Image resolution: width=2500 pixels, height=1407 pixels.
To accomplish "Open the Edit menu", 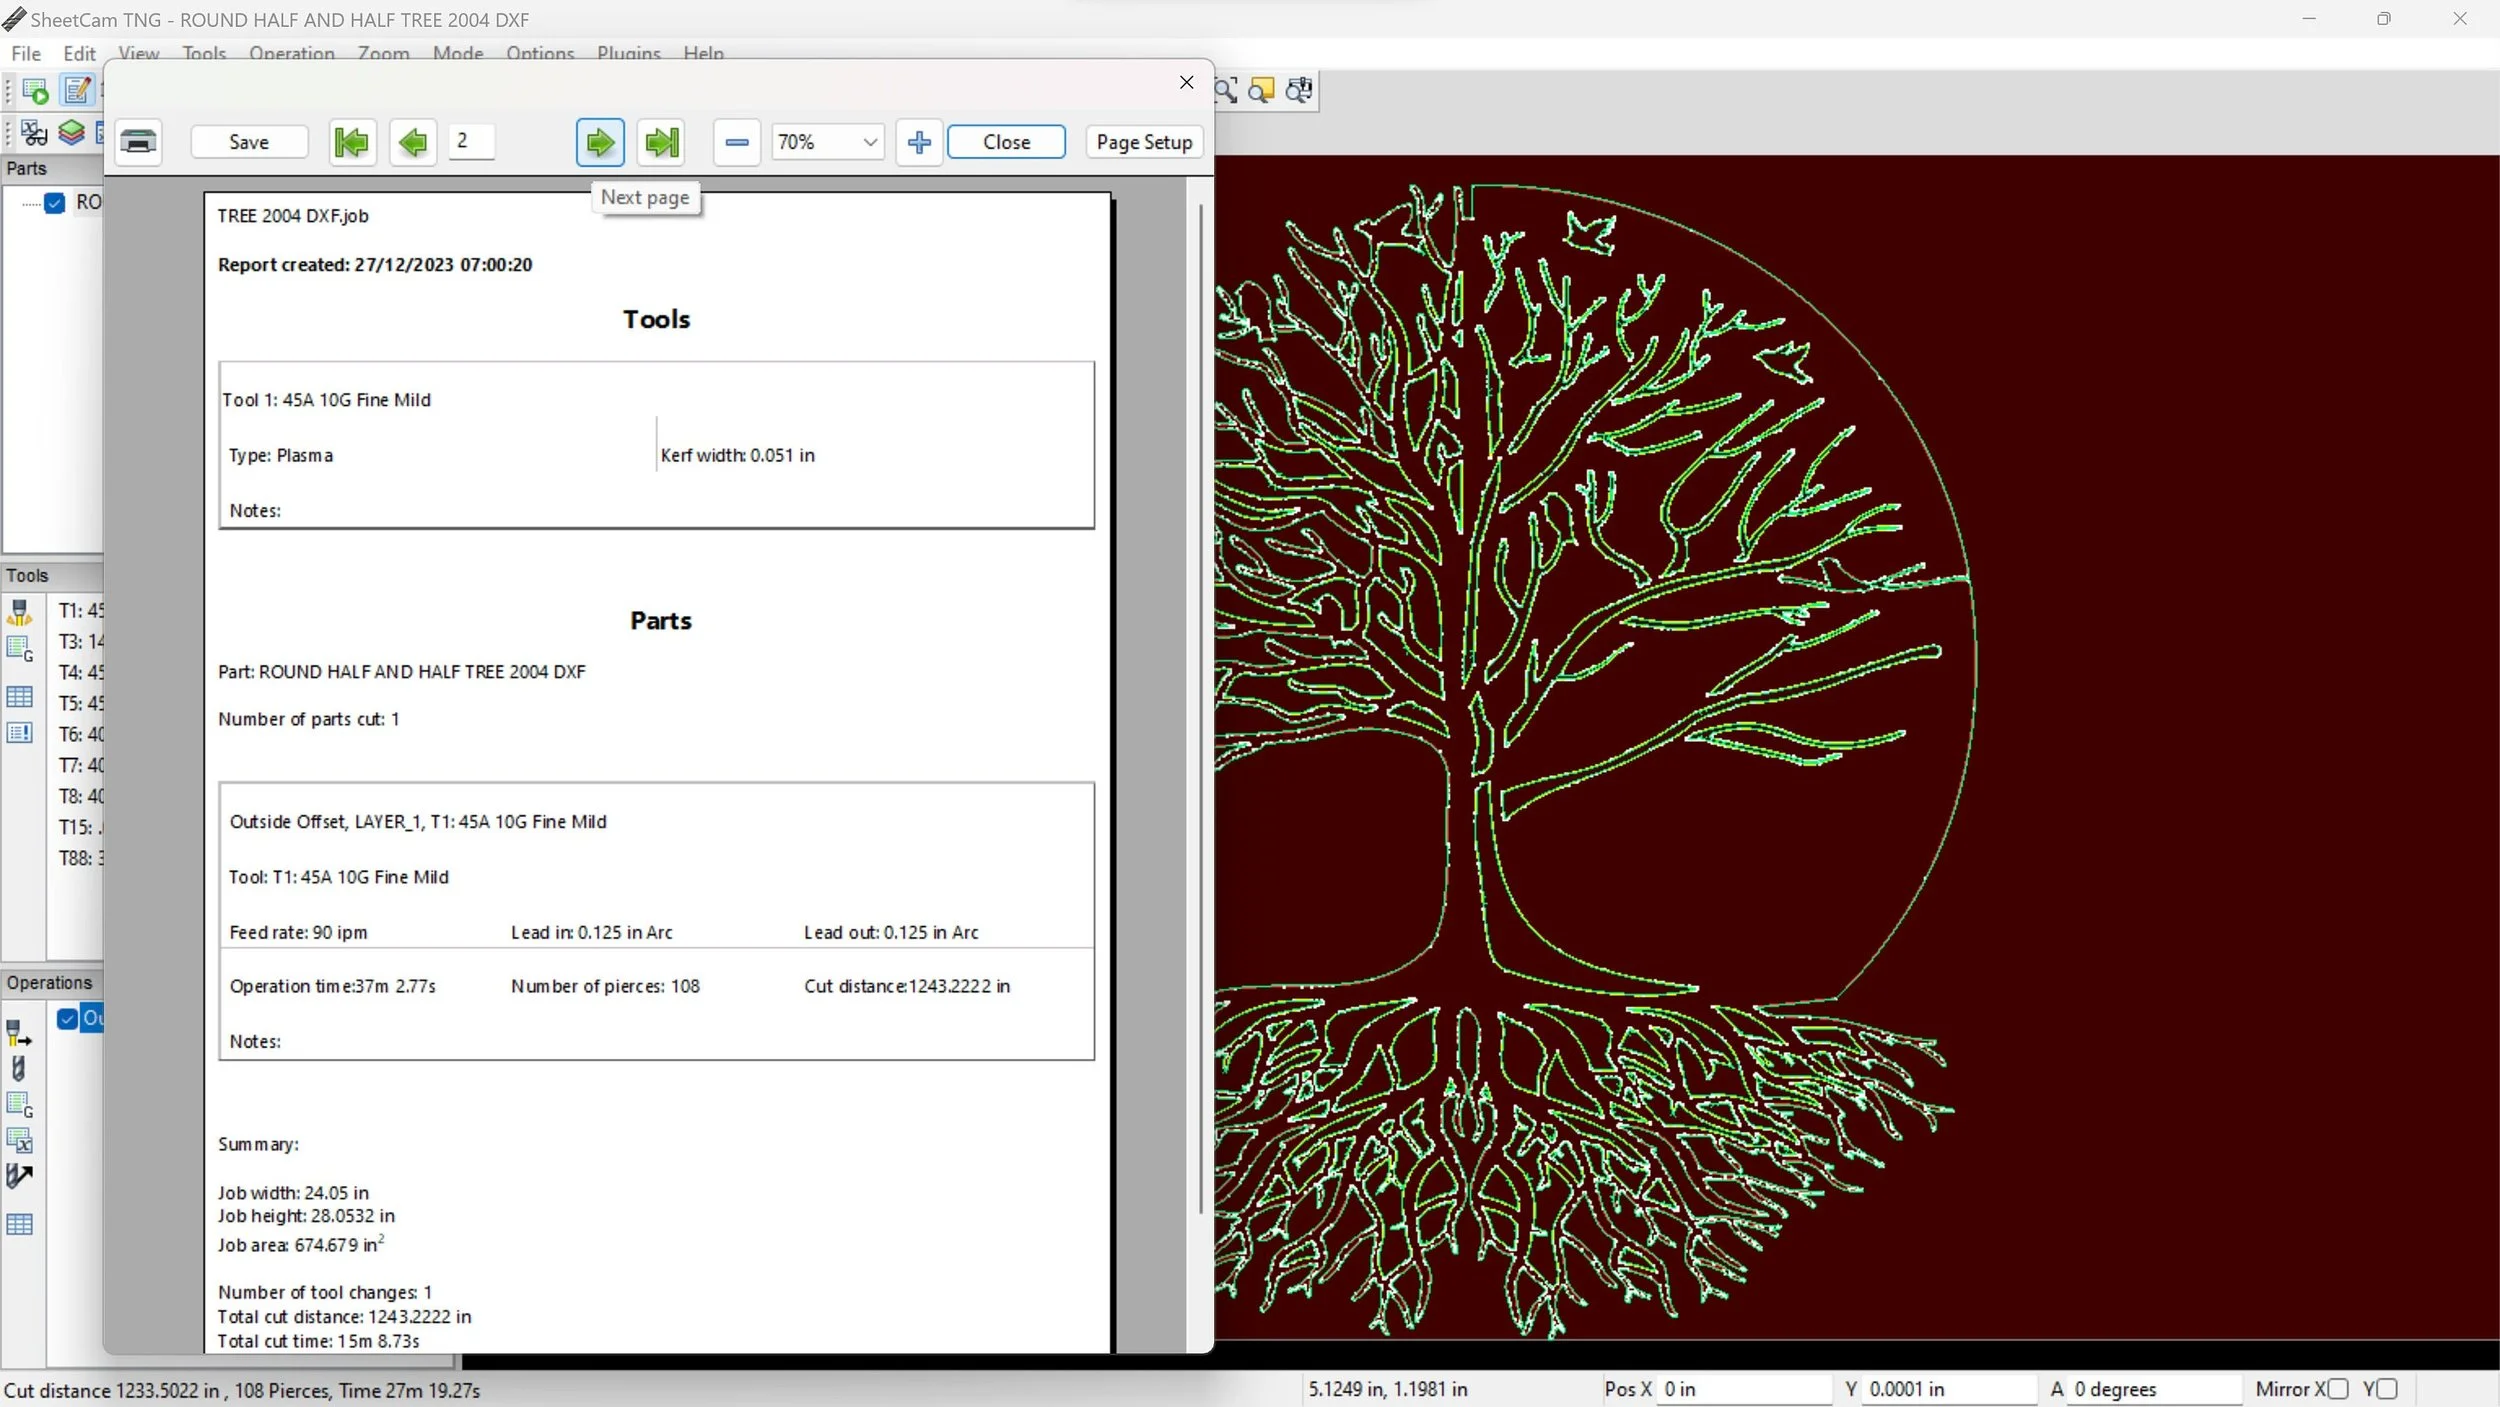I will 79,53.
